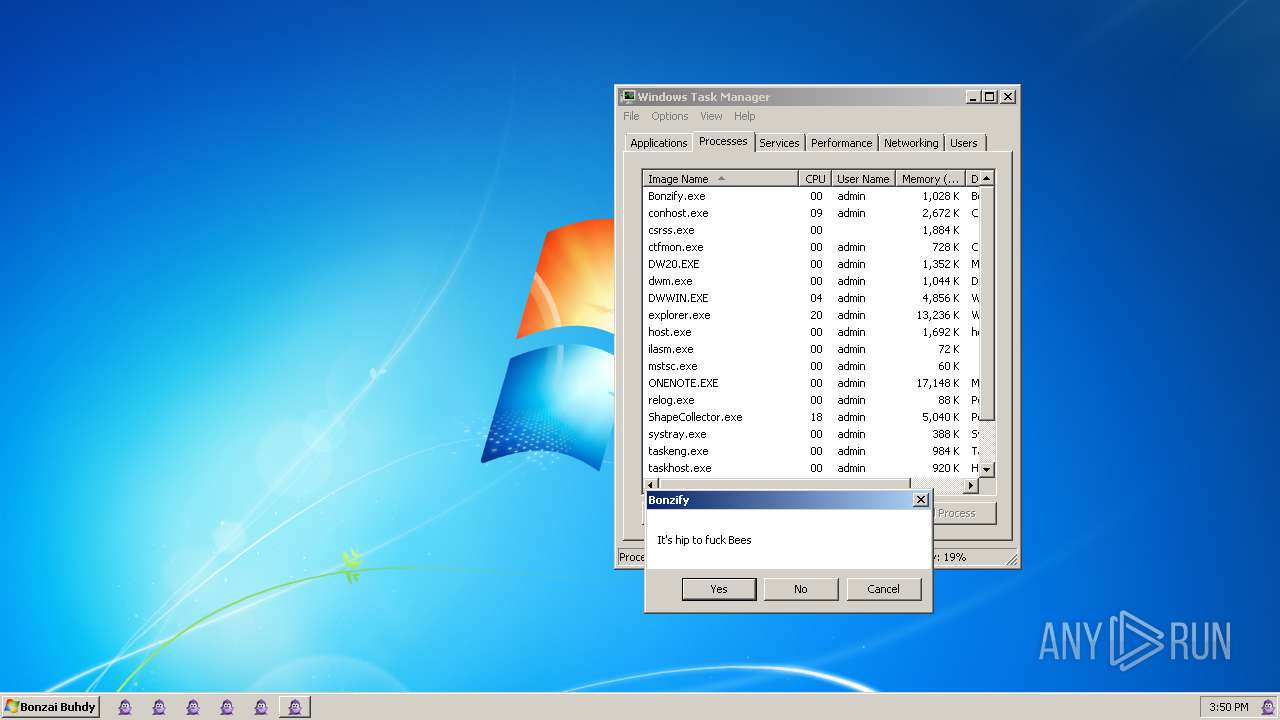Select the explorer.exe process
This screenshot has height=720, width=1280.
[810, 315]
